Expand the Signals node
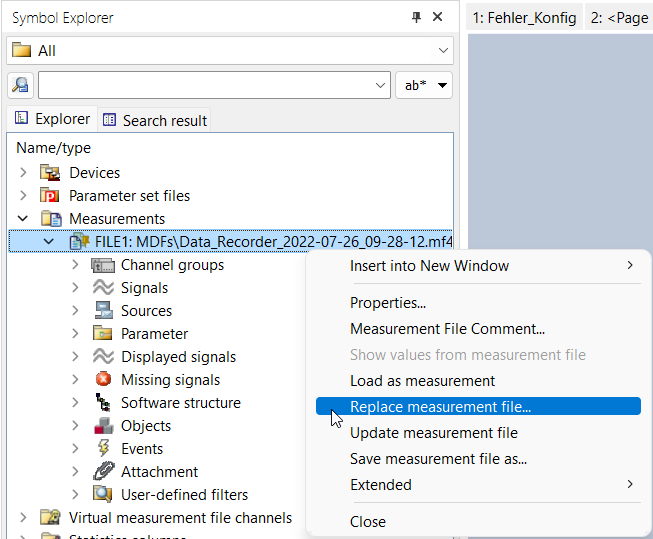The height and width of the screenshot is (539, 653). coord(75,287)
